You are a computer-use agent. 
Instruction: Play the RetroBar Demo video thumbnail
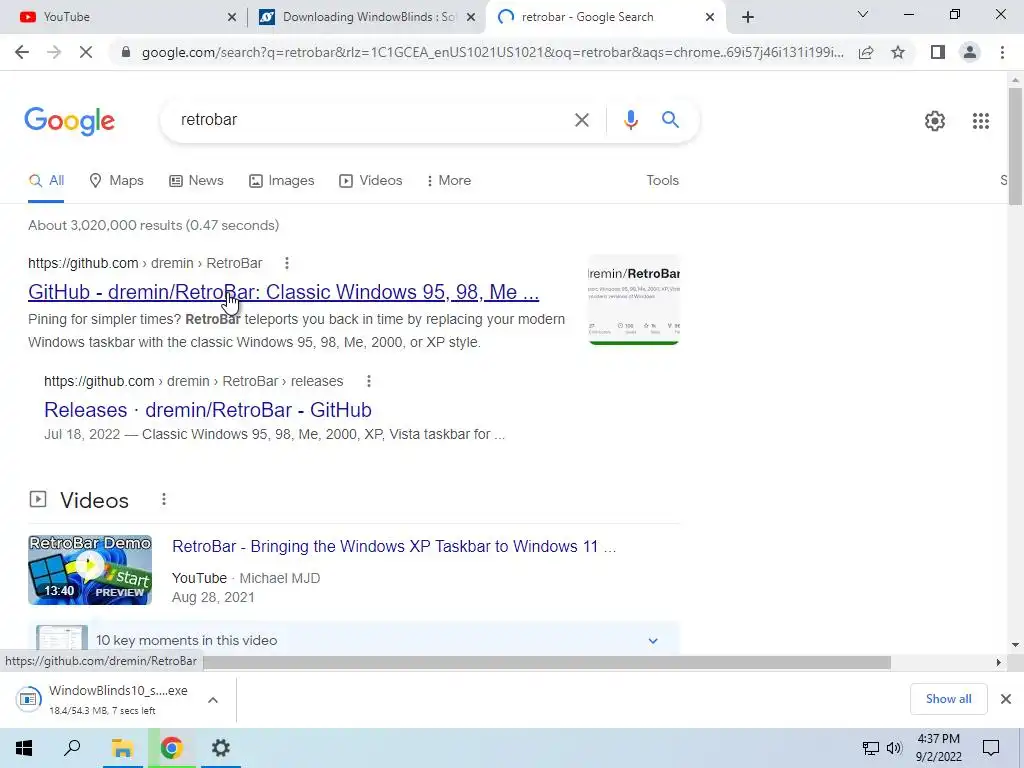[x=90, y=570]
